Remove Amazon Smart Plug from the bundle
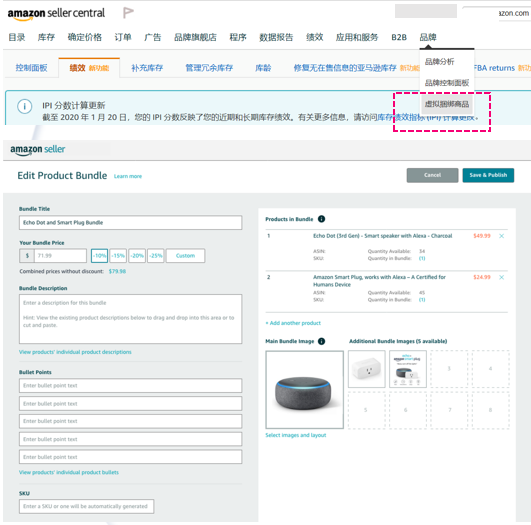The width and height of the screenshot is (531, 525). (x=502, y=277)
